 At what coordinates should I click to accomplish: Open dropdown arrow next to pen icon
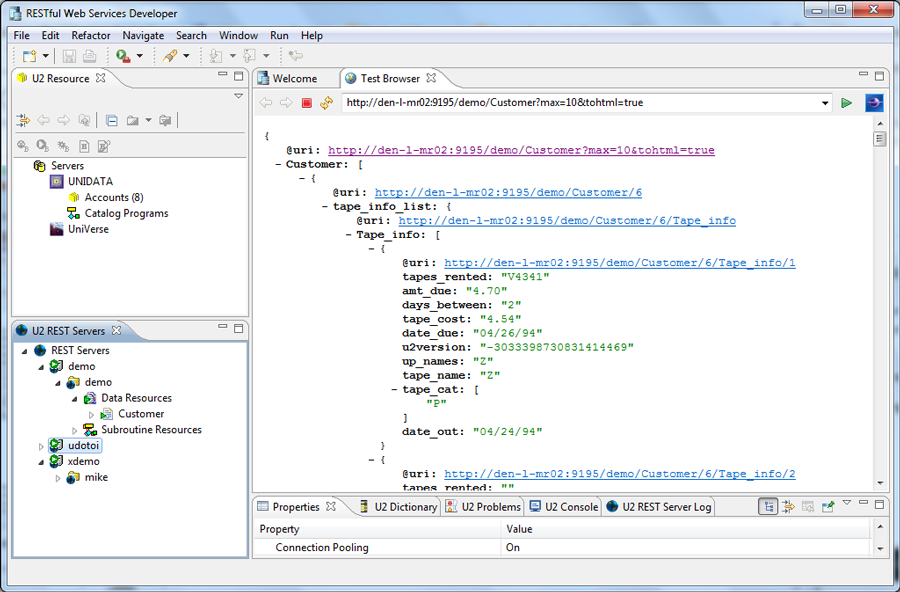pyautogui.click(x=186, y=56)
